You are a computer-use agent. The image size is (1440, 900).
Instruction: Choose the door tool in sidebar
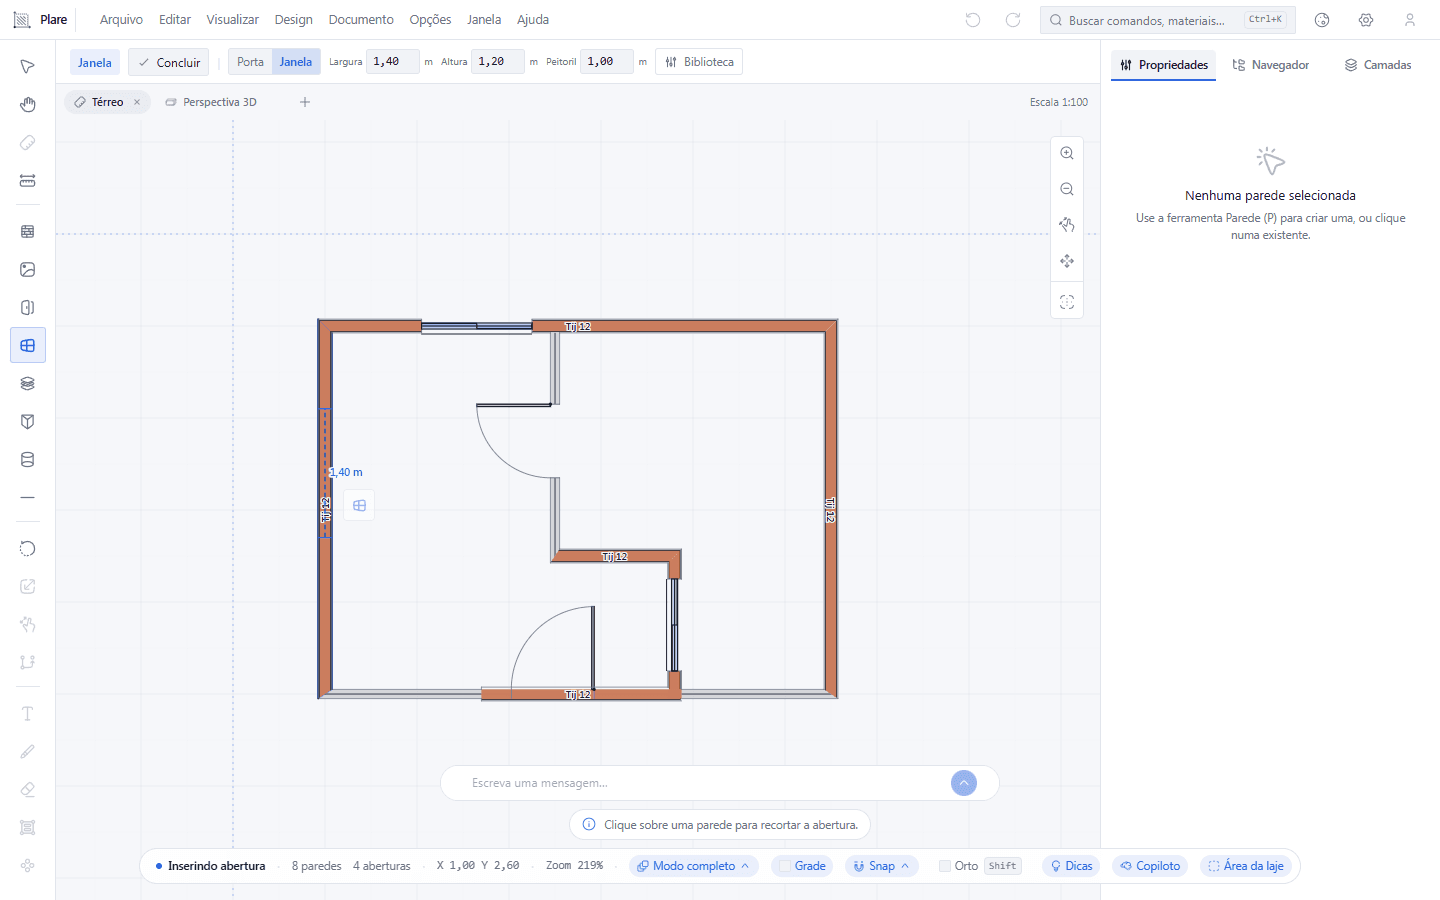(x=28, y=308)
